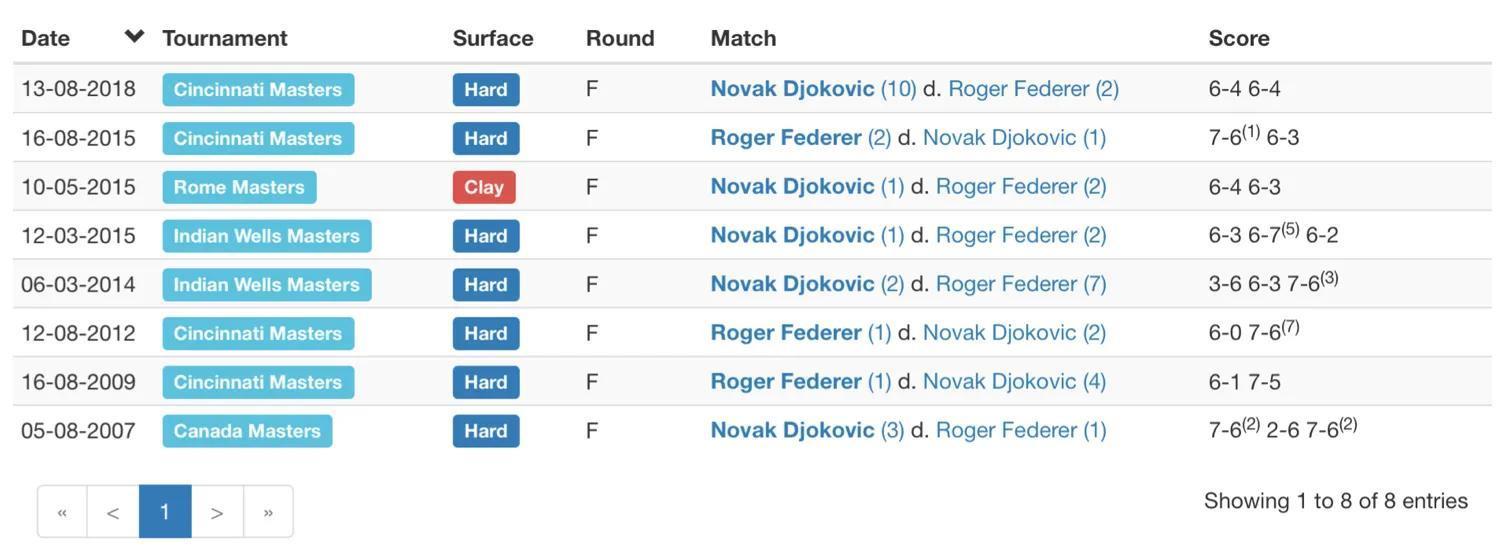Open Canada Masters tournament tag

tap(247, 431)
